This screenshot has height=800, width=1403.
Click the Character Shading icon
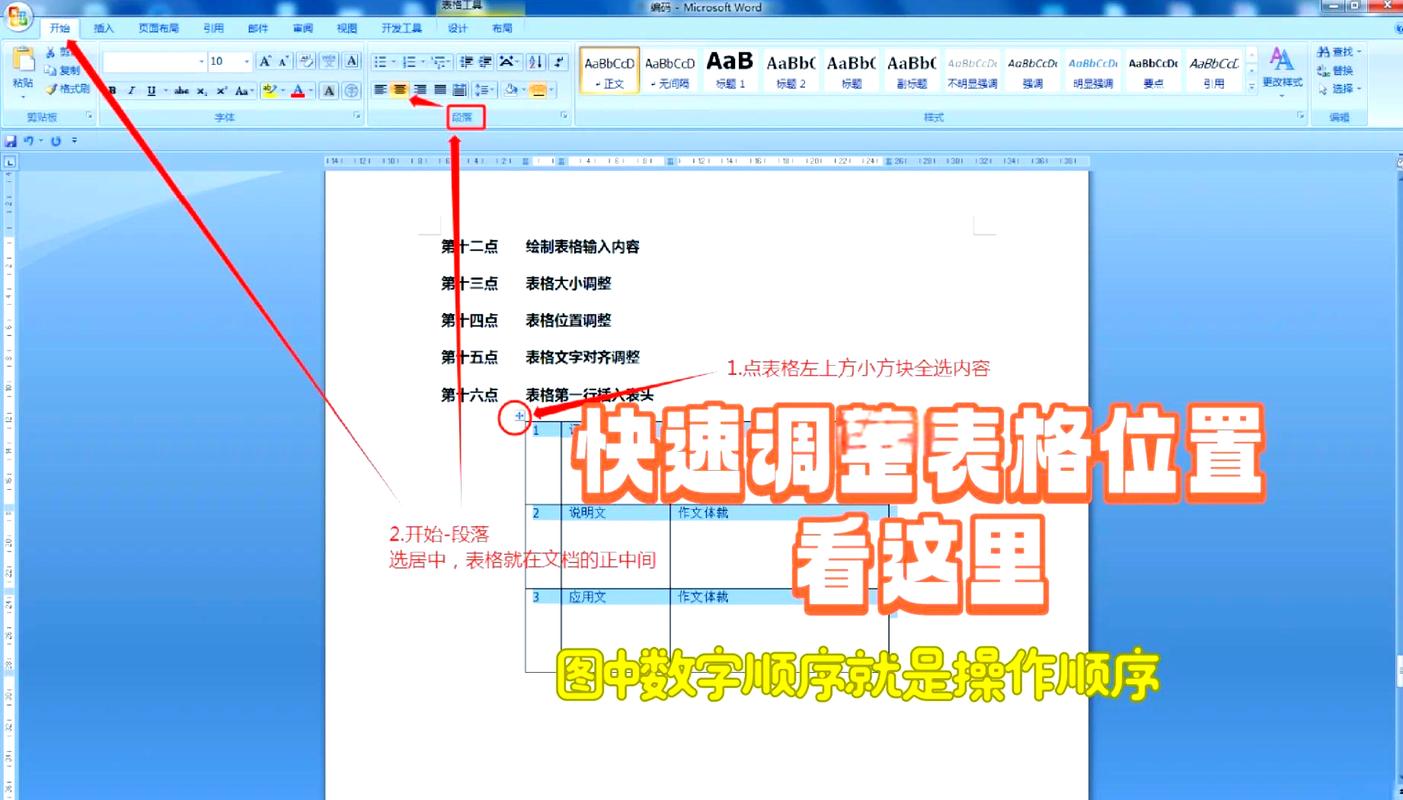(329, 91)
